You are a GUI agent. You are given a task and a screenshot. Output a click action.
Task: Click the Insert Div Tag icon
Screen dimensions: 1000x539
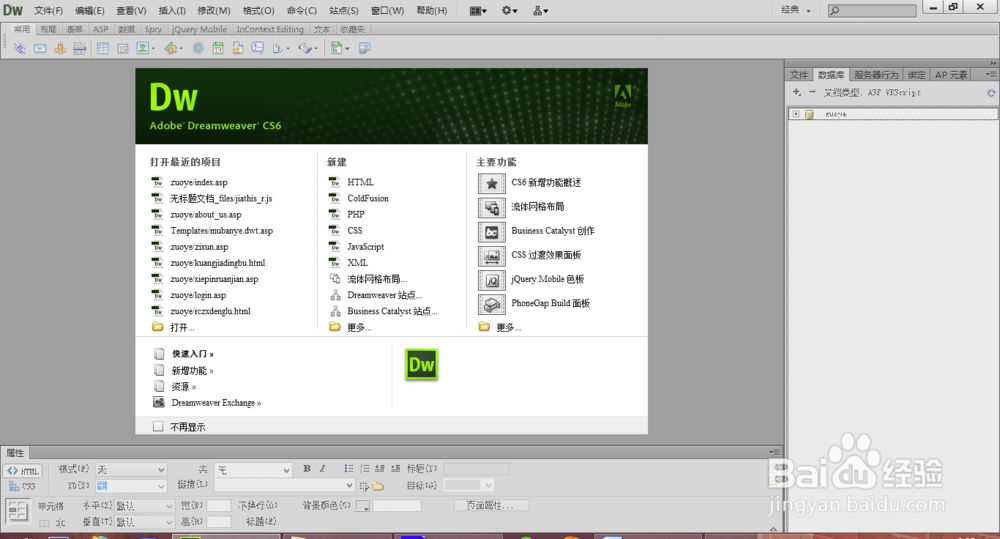click(x=123, y=48)
